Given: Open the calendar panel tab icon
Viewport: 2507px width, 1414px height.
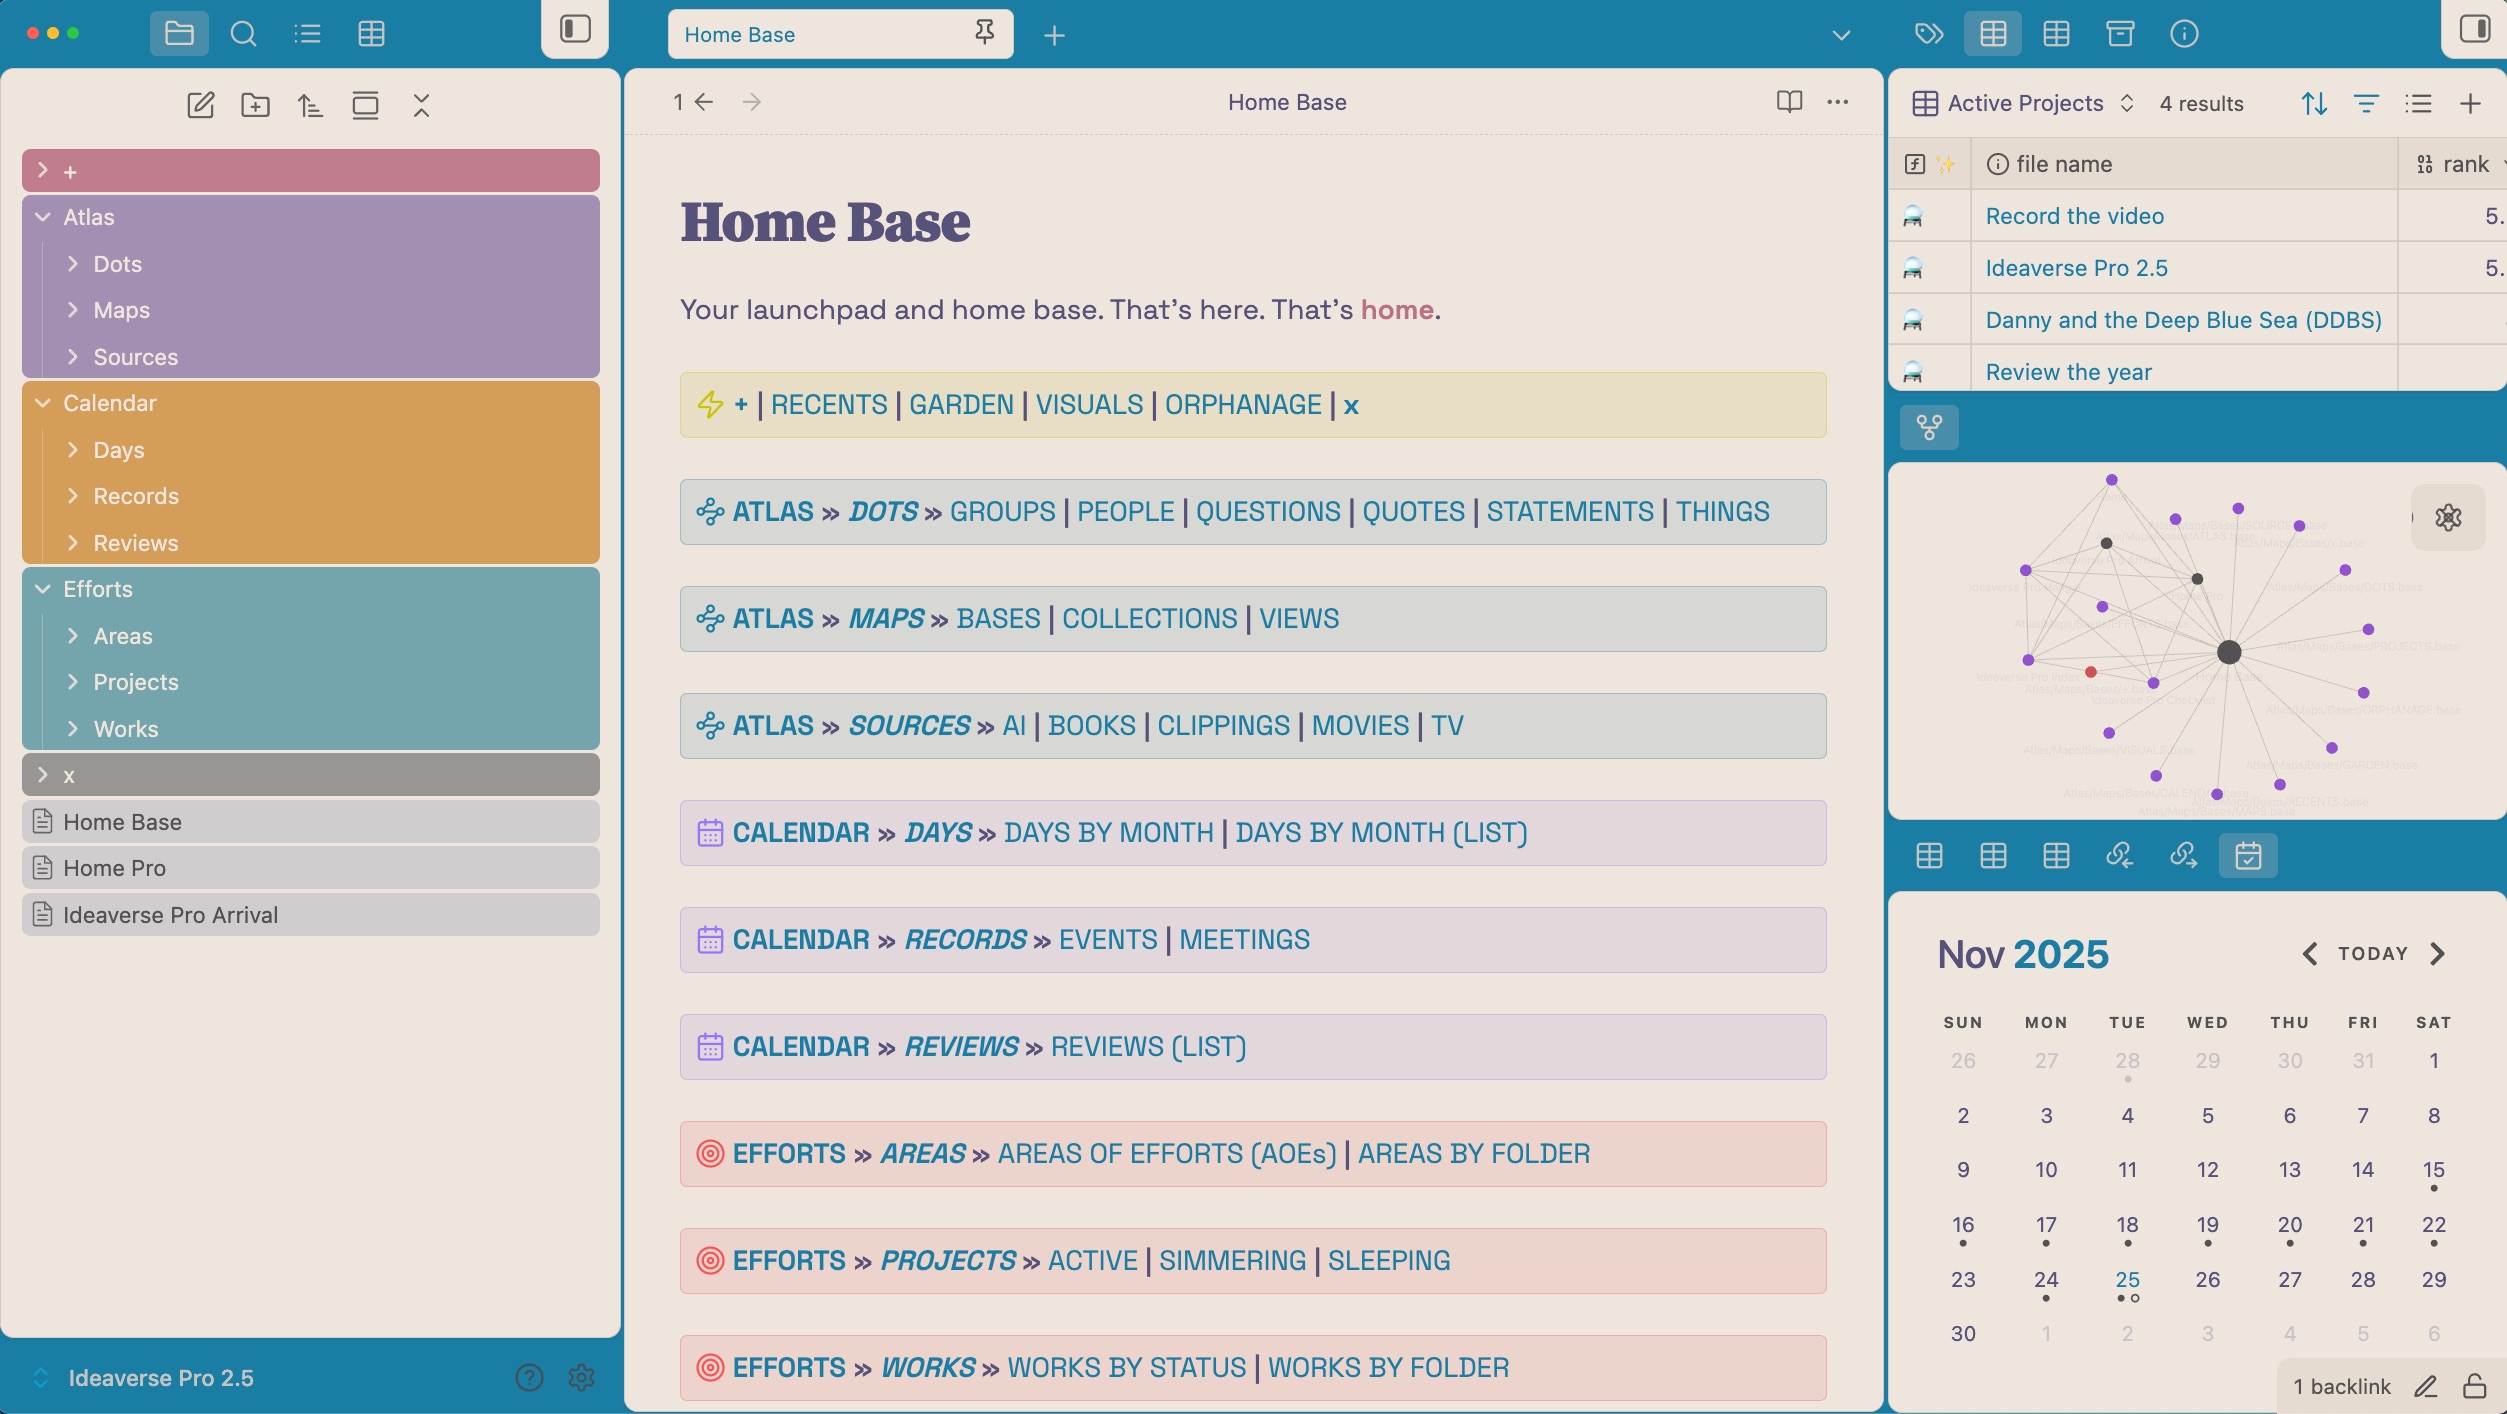Looking at the screenshot, I should pos(2247,856).
